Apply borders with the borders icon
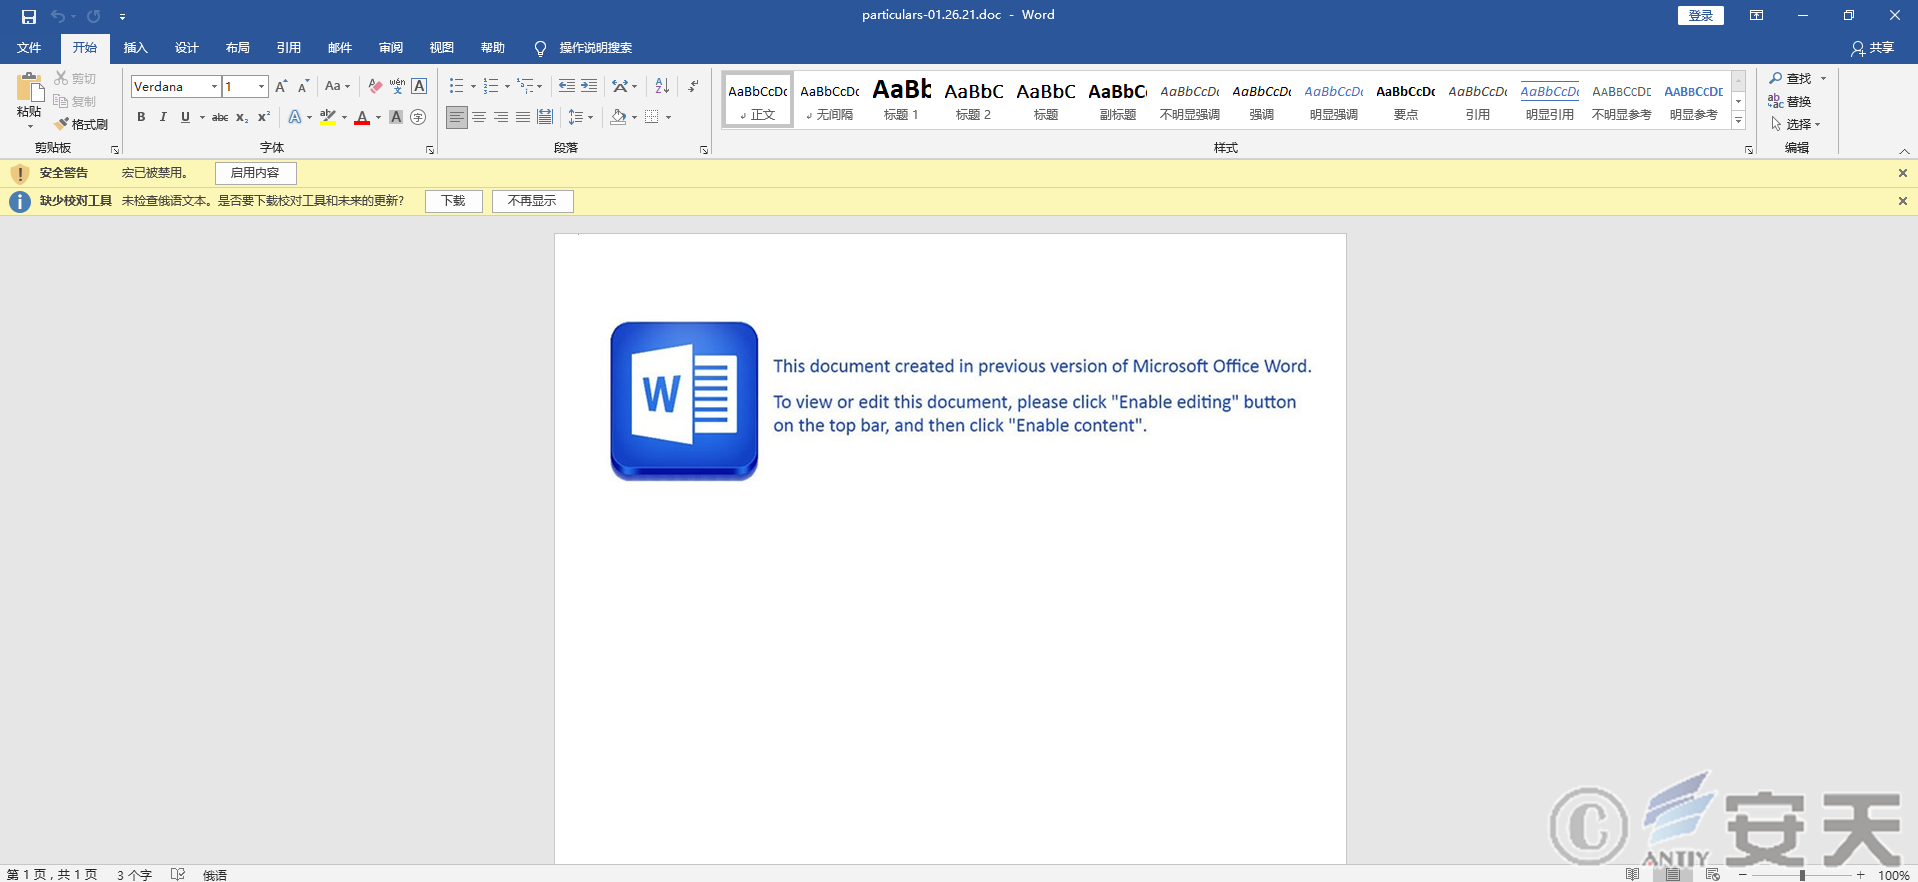Screen dimensions: 1918x882 [652, 117]
